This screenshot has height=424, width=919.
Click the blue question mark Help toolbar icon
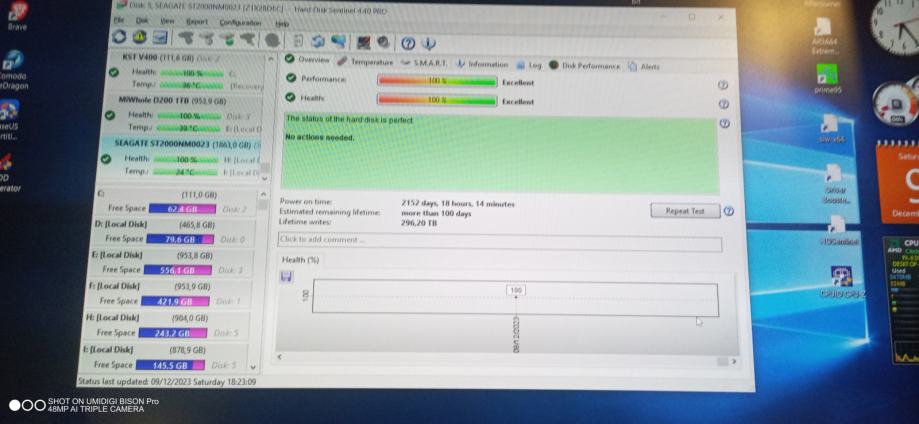409,43
